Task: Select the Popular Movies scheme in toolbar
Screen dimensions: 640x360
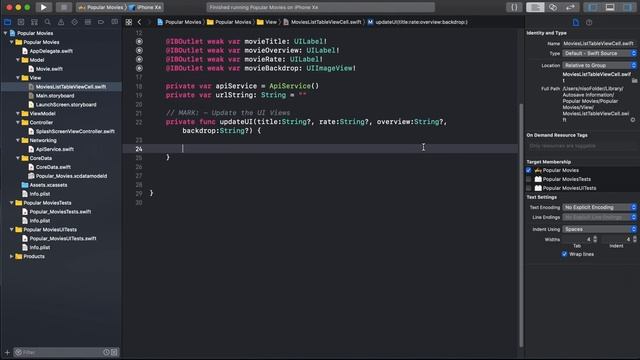Action: click(101, 7)
